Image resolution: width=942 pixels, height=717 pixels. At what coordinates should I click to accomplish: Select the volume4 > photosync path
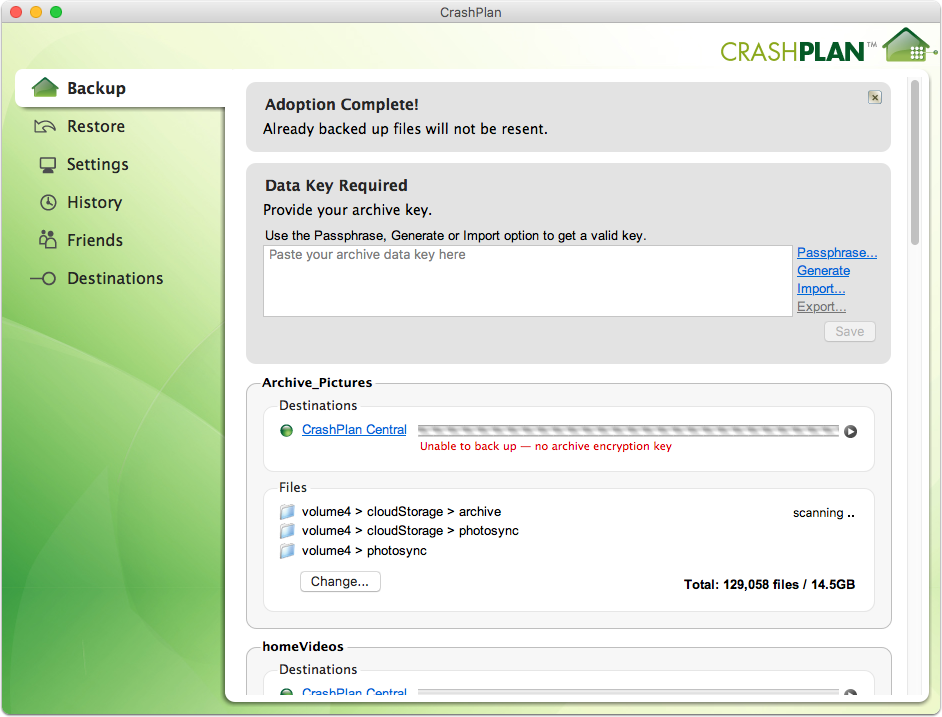[364, 551]
